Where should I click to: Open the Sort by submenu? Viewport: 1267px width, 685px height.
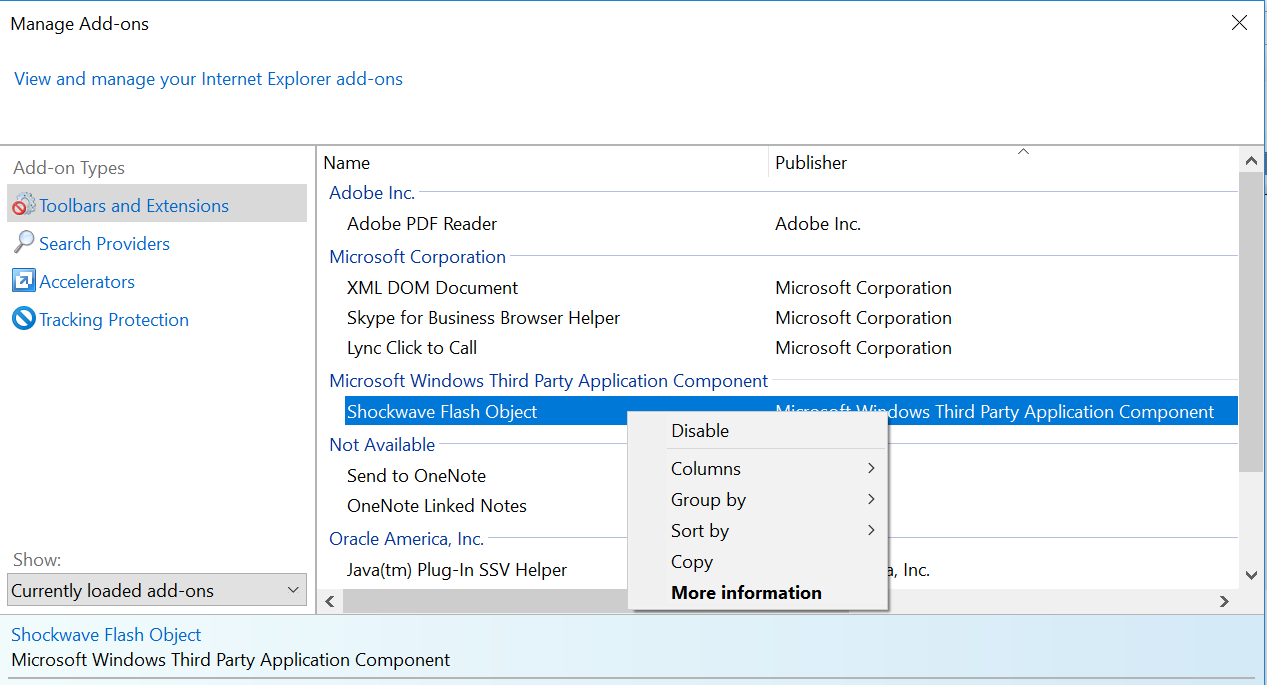757,531
